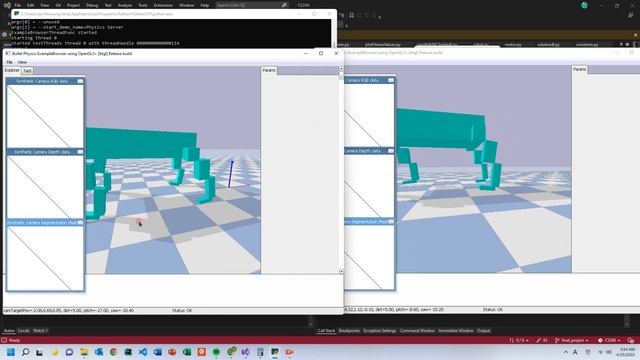
Task: Switch to Call Stack tab
Action: click(x=326, y=331)
